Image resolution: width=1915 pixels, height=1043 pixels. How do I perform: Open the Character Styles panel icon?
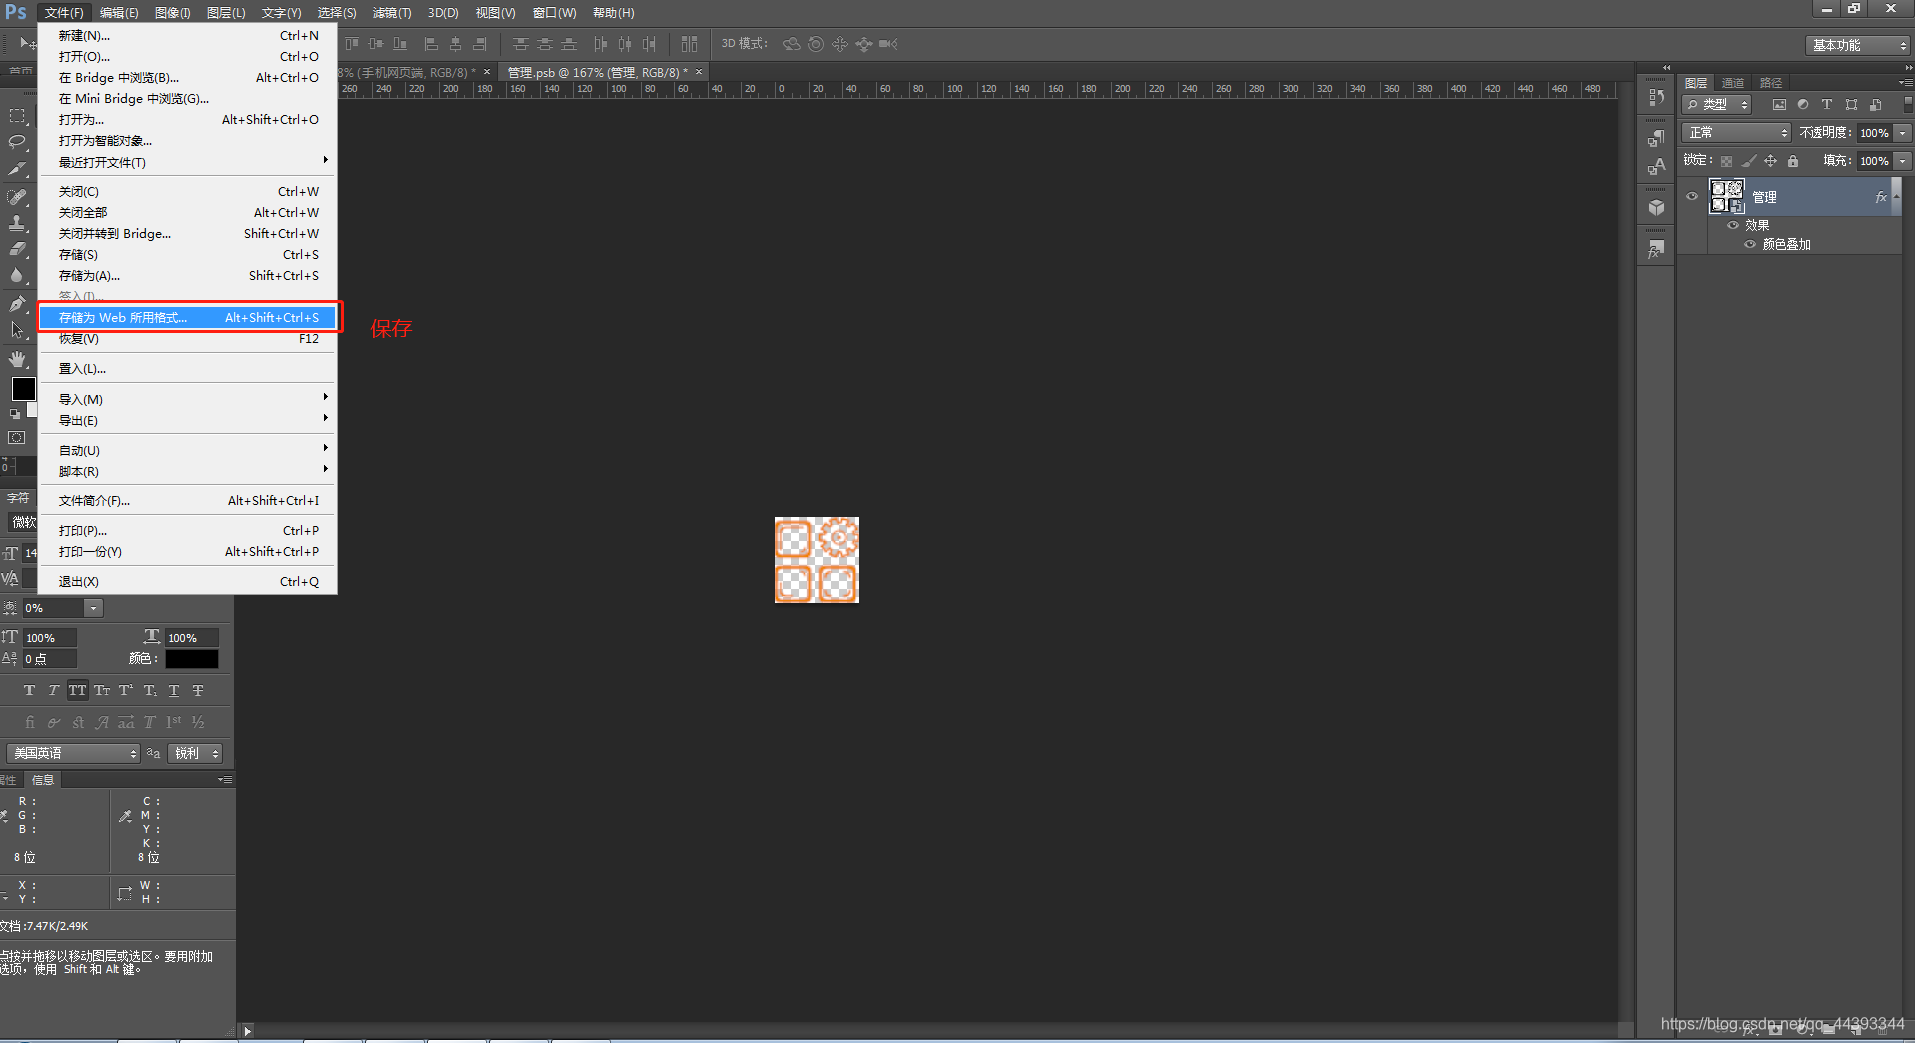coord(1656,166)
